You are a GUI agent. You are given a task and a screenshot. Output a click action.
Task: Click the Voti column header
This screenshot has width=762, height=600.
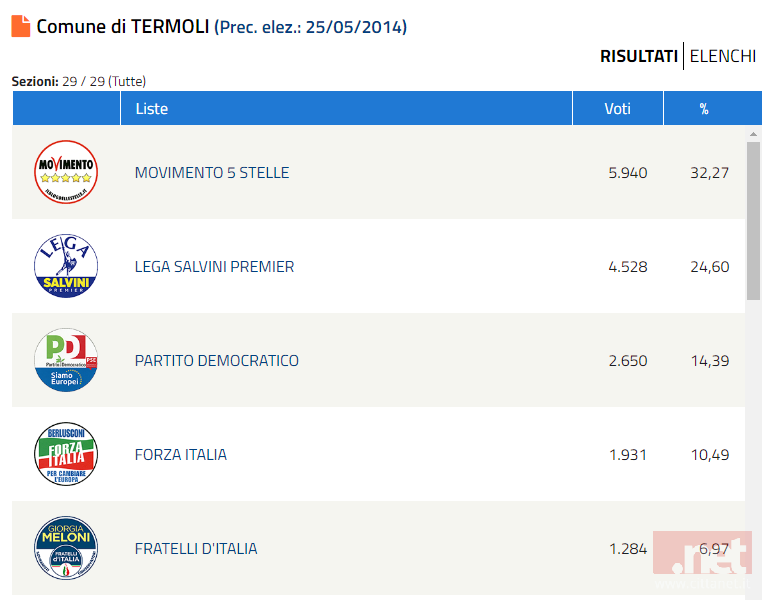point(618,108)
